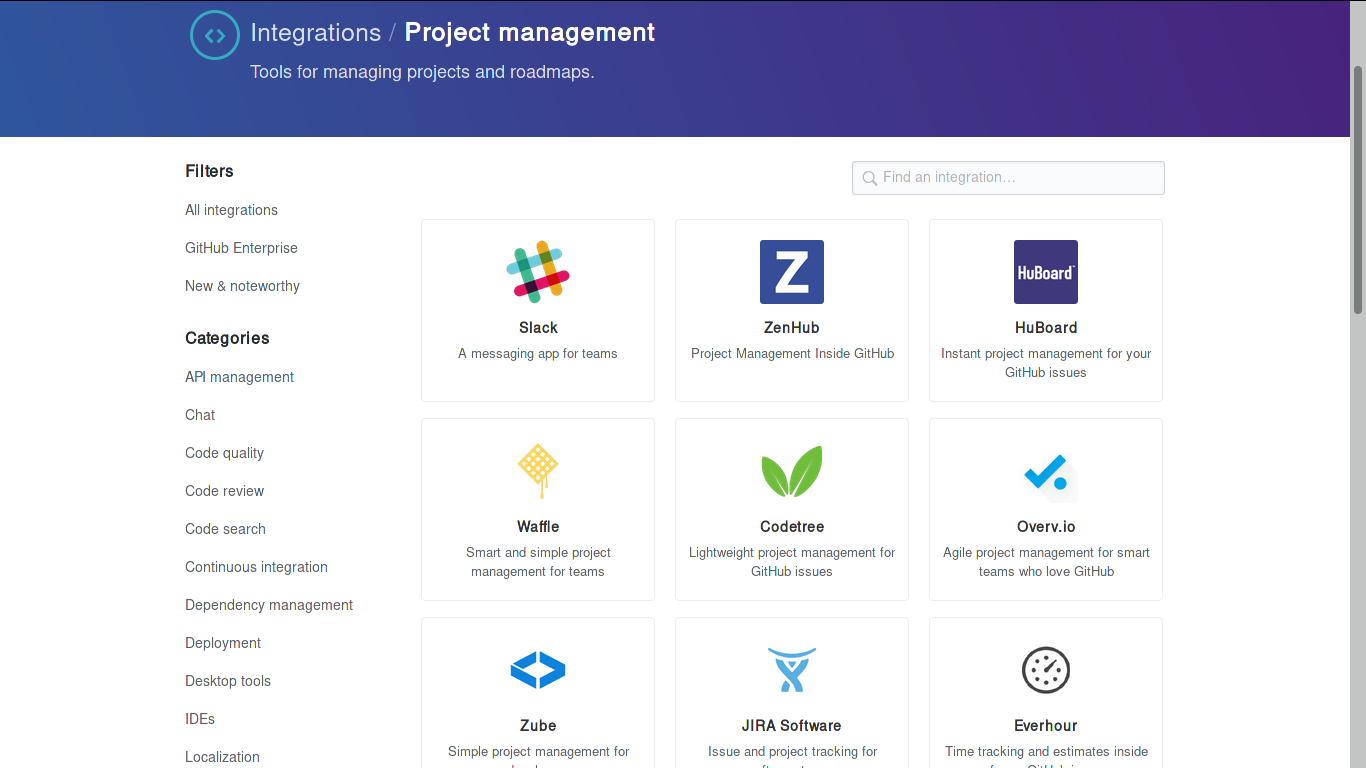Click 'Tools for managing projects and roadmaps' subtitle

[x=422, y=72]
